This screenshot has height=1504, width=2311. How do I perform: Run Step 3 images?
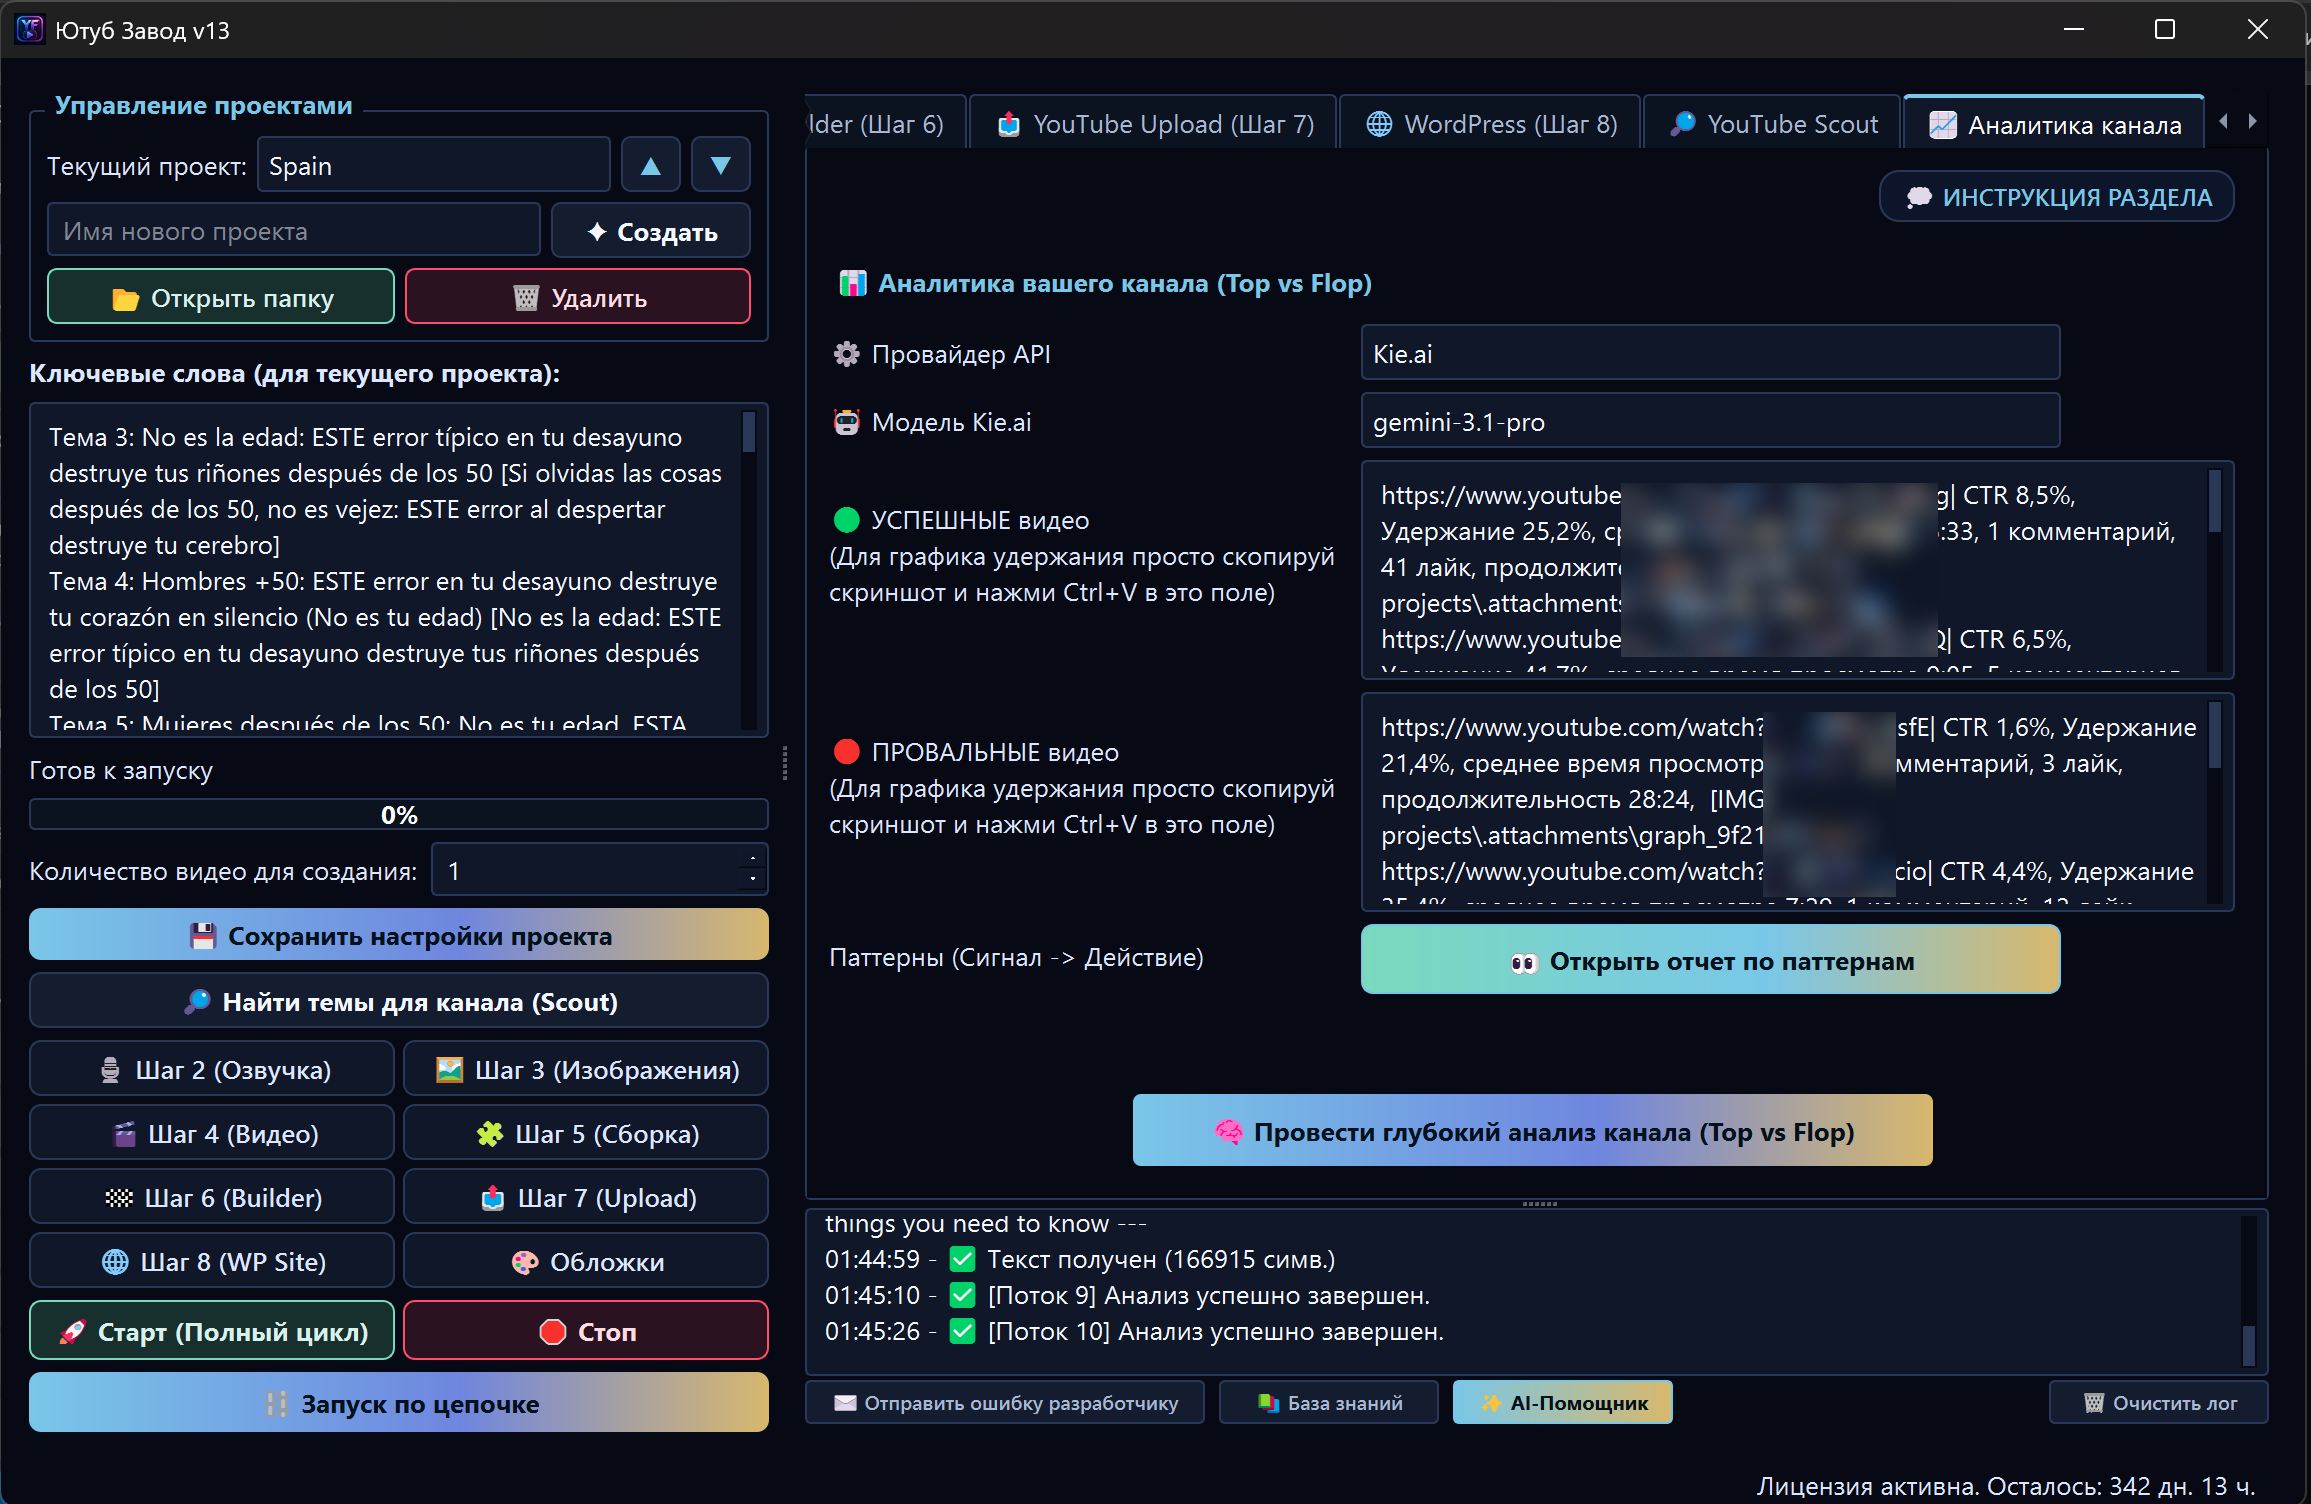[586, 1069]
